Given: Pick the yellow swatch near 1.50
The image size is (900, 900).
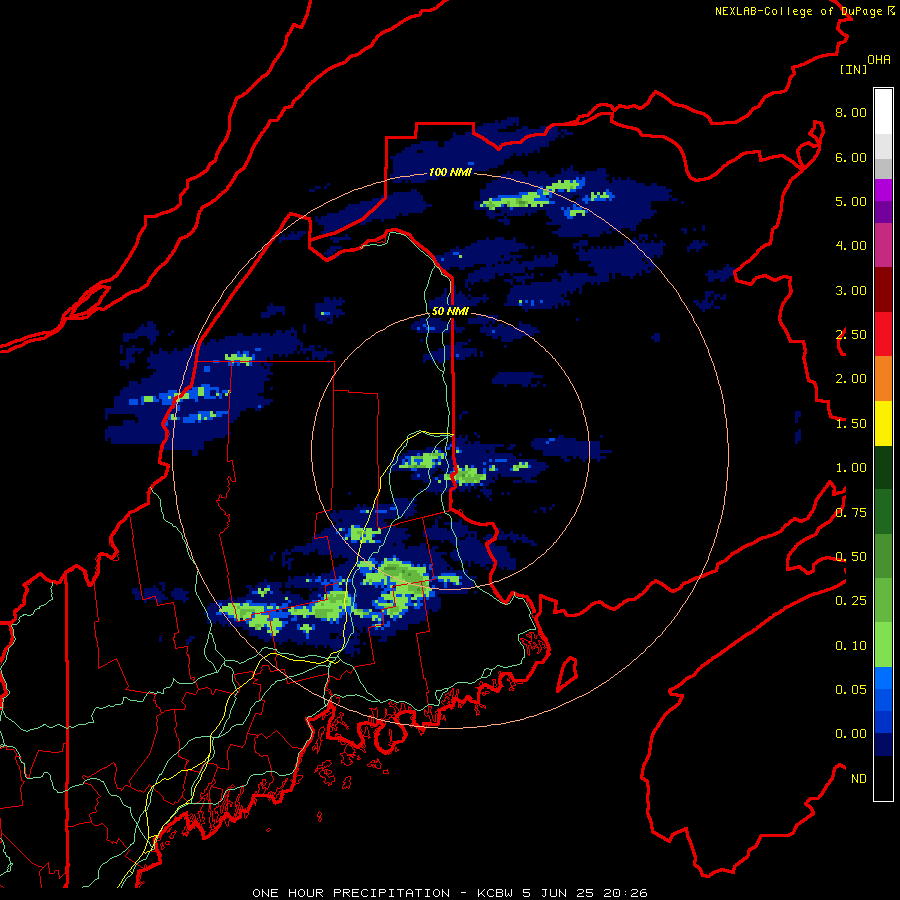Looking at the screenshot, I should [x=883, y=423].
